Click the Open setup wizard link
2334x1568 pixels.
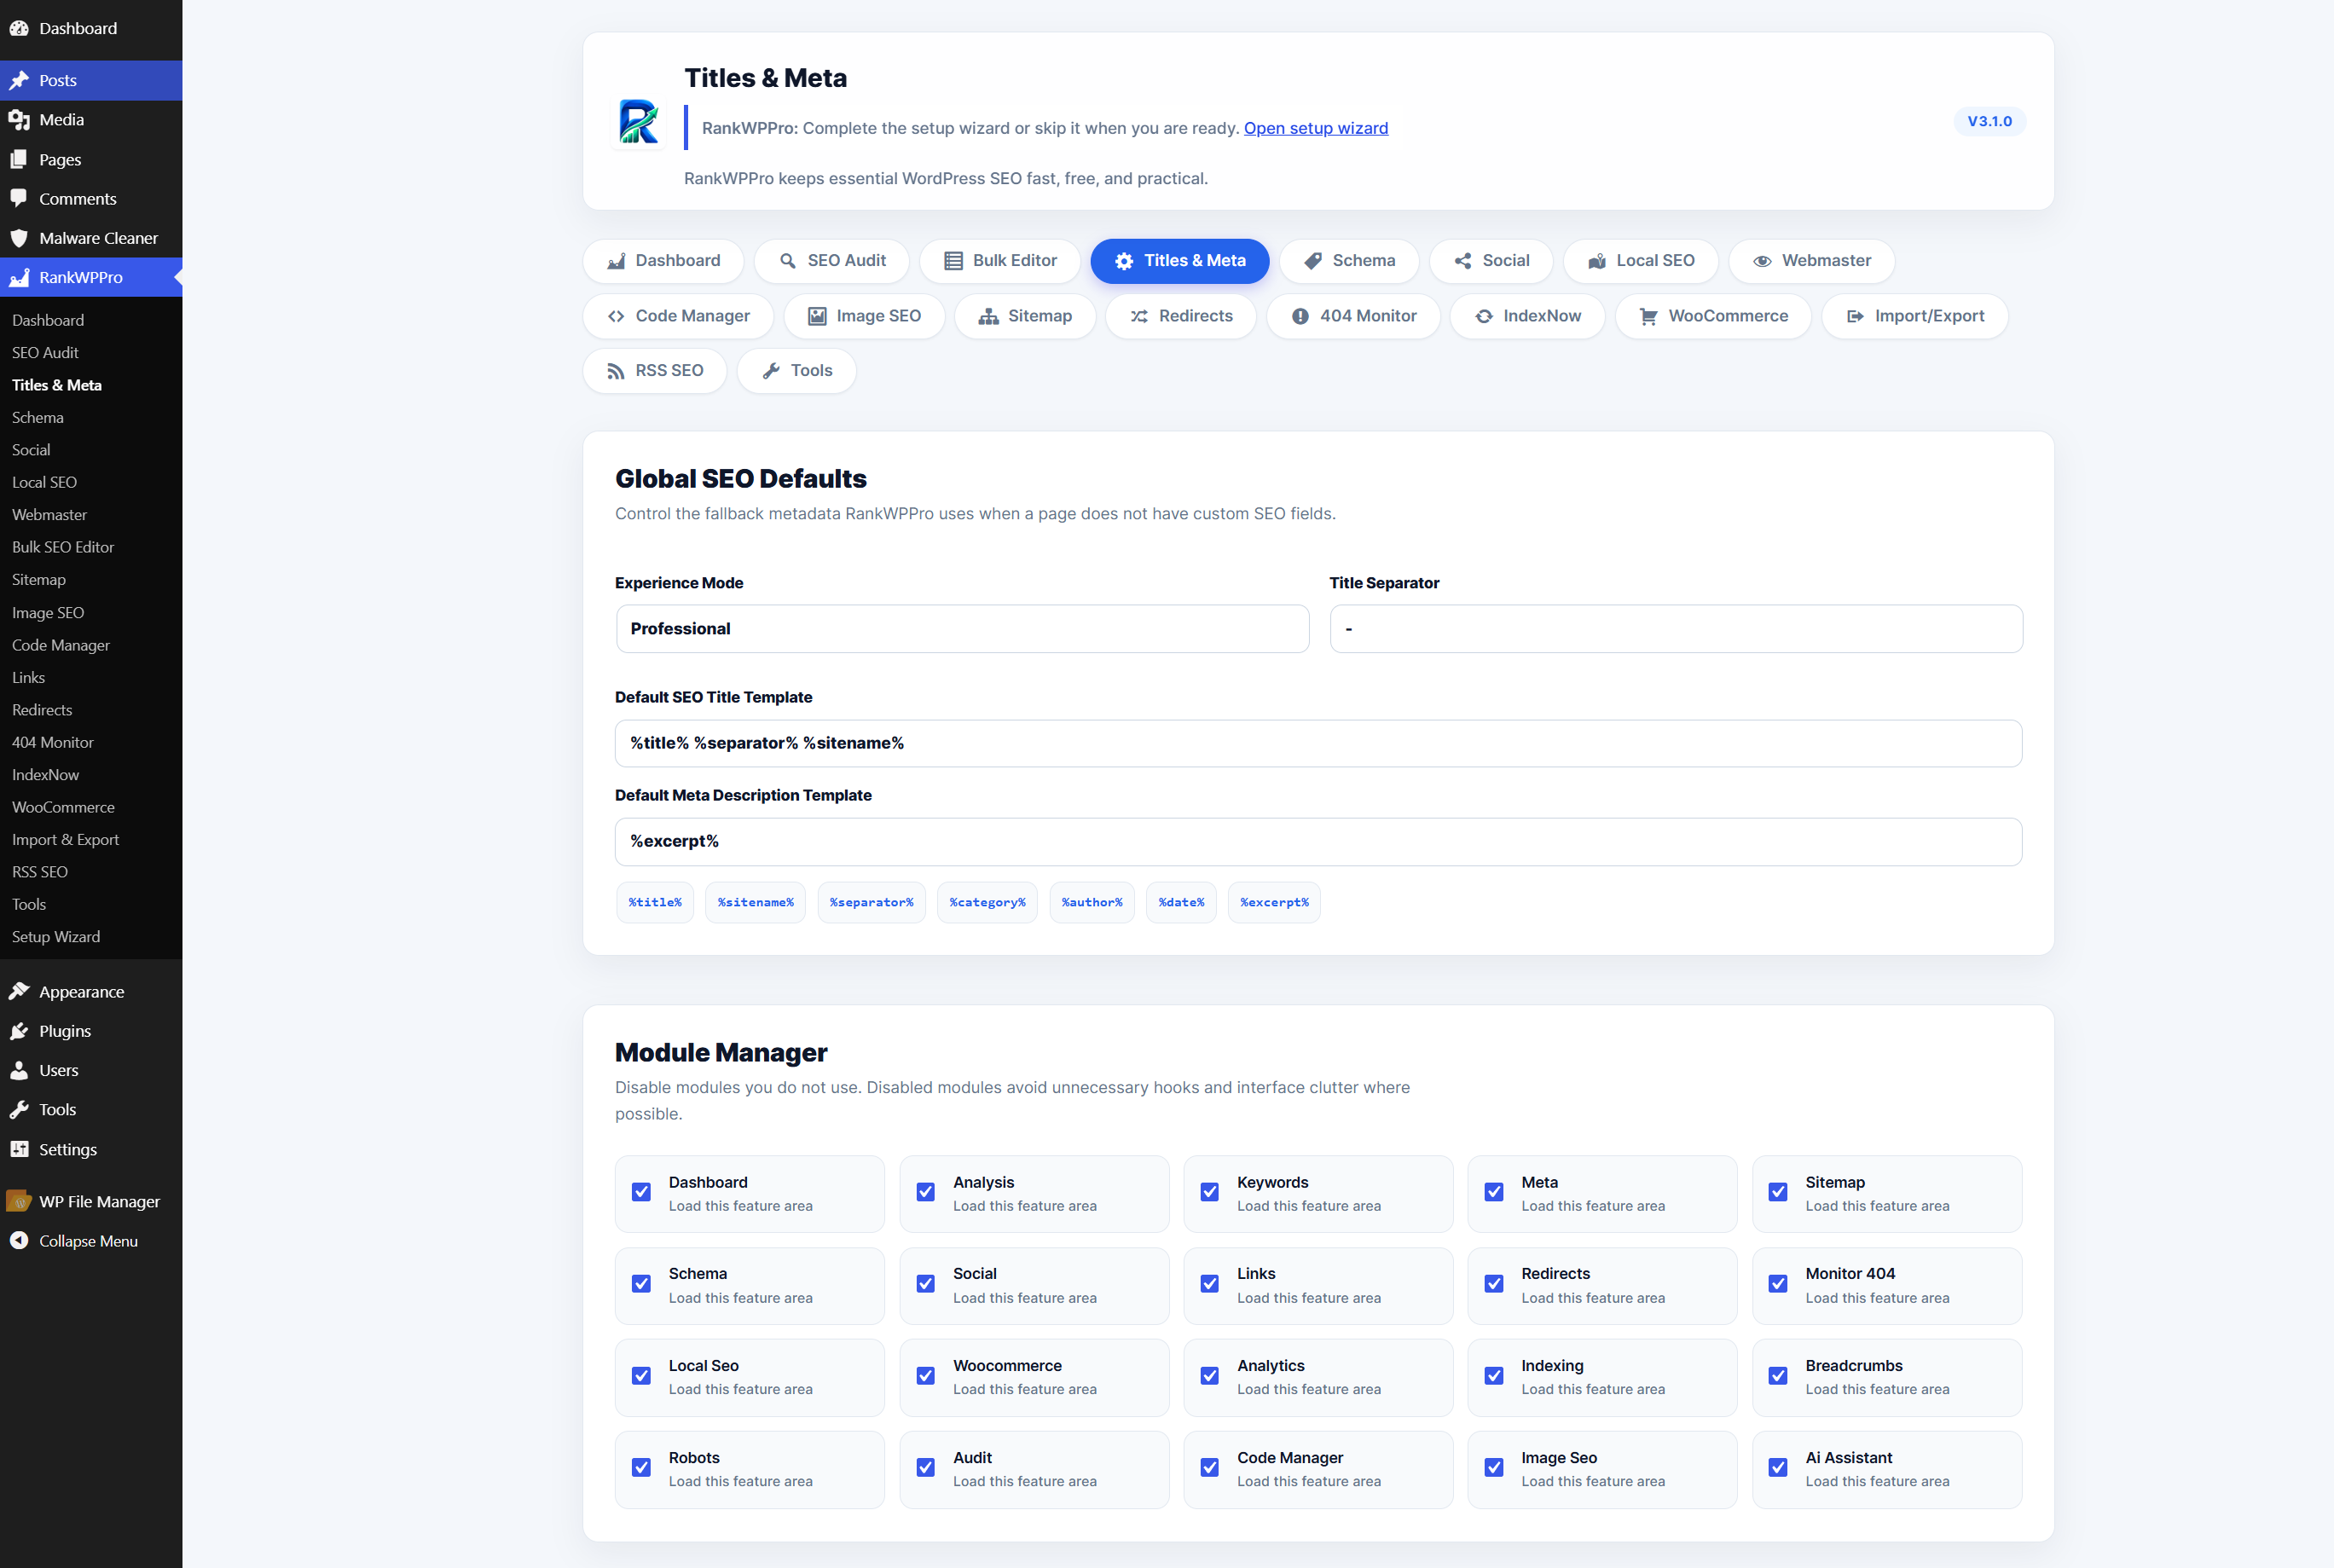click(x=1315, y=128)
